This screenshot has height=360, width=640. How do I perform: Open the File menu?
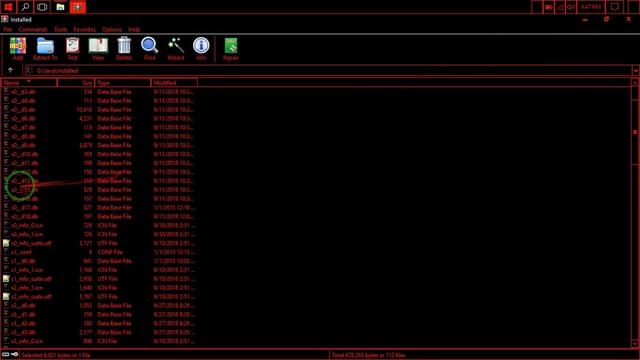[8, 29]
